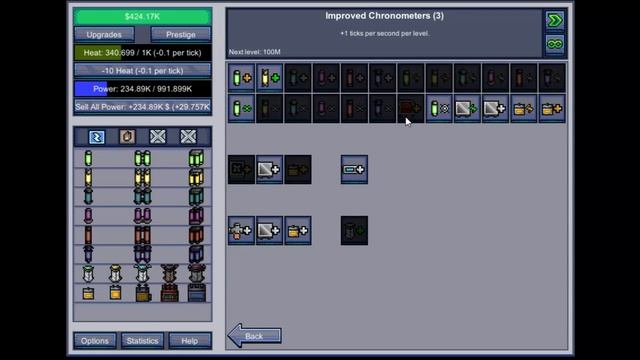
Task: Toggle the green double-chevron fast-forward icon
Action: [x=555, y=20]
